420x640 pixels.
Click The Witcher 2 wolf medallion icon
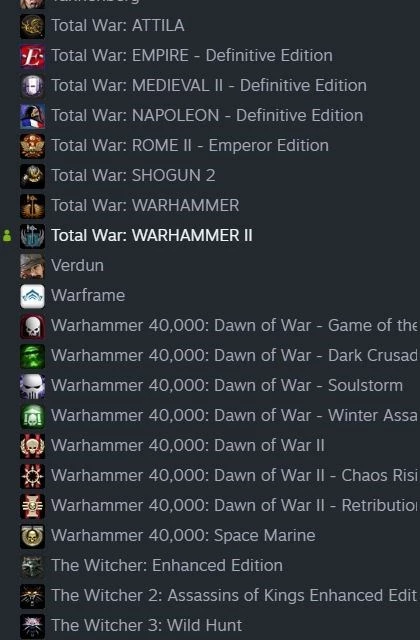32,596
